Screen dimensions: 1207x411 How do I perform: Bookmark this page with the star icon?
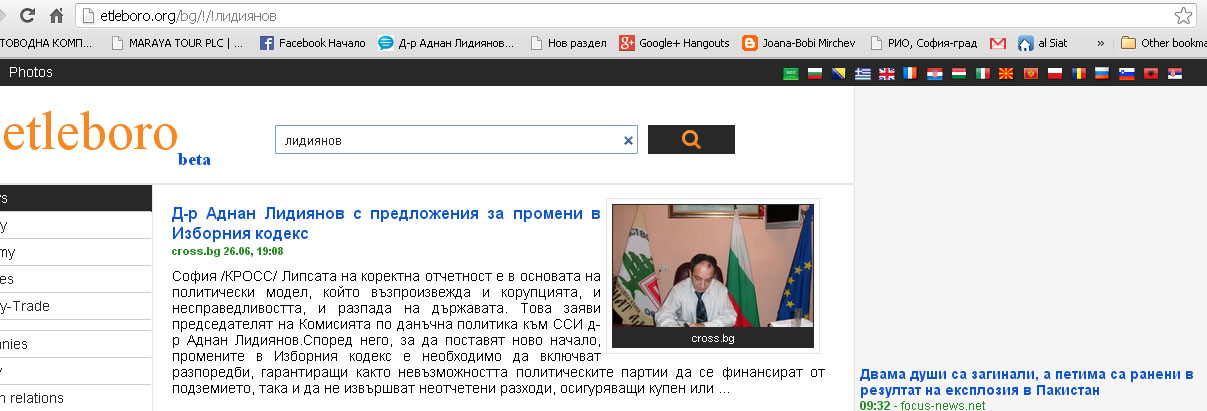[x=1183, y=15]
